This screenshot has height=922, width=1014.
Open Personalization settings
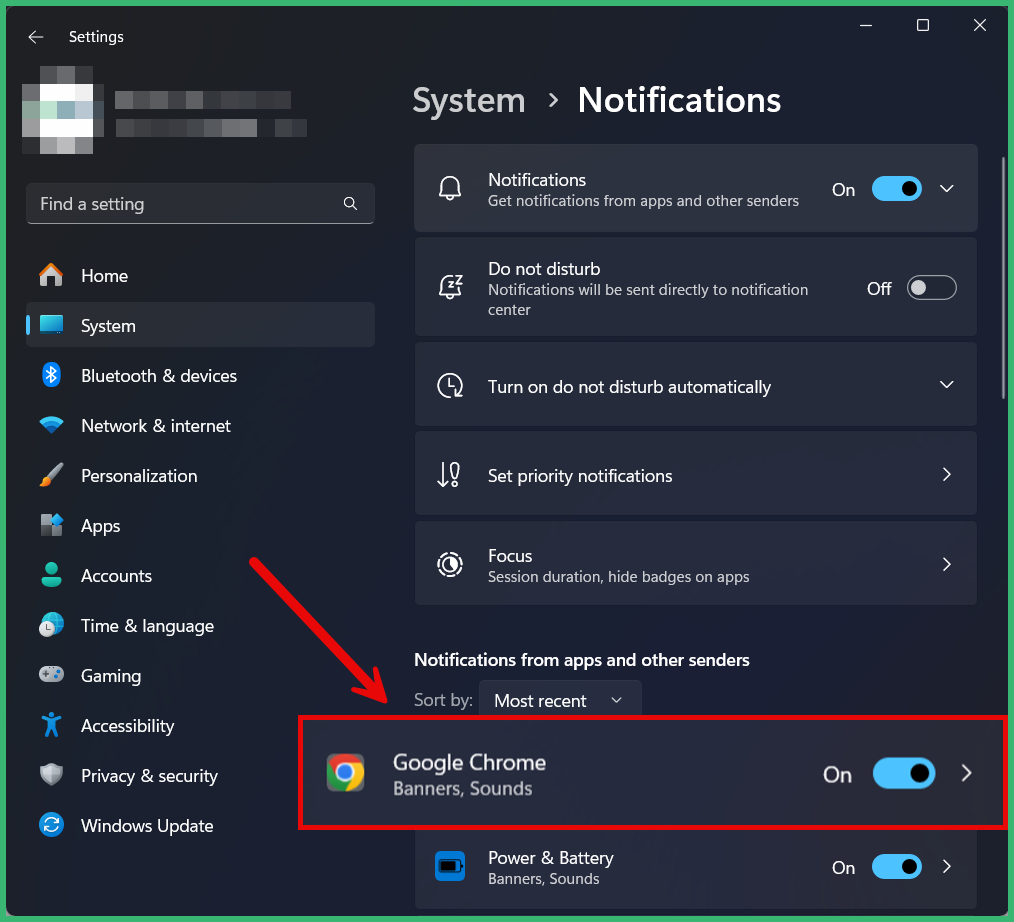200,475
